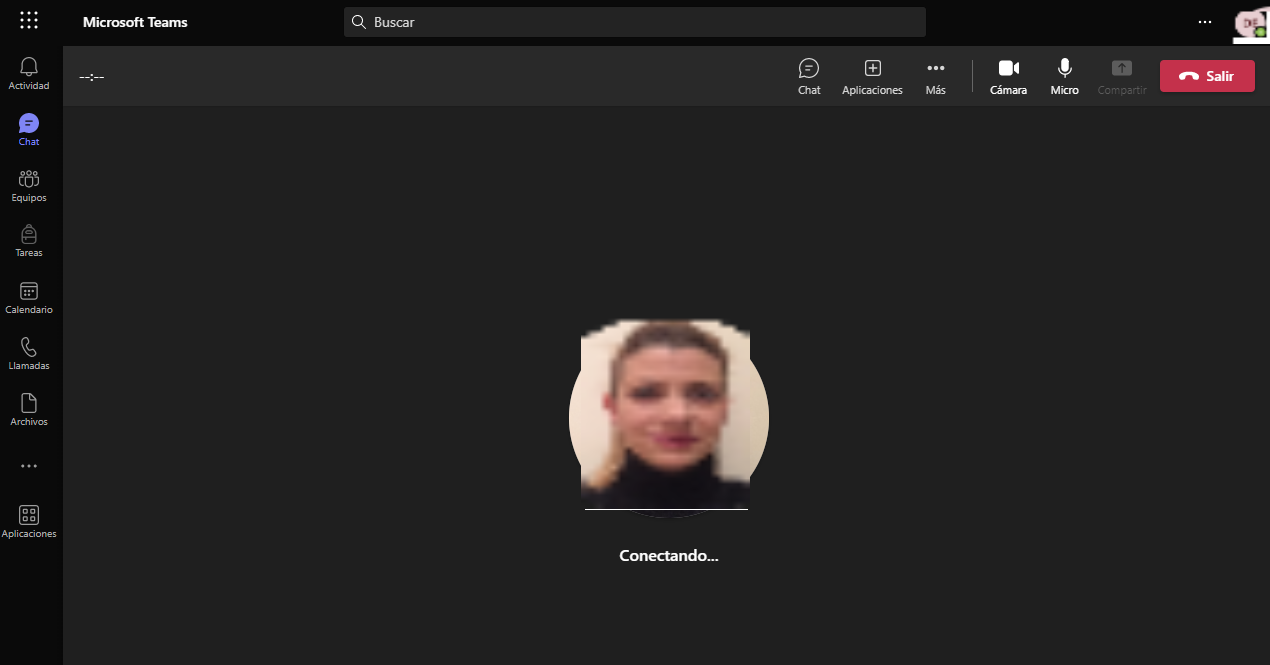This screenshot has width=1270, height=665.
Task: Open the profile avatar menu
Action: pyautogui.click(x=1250, y=24)
